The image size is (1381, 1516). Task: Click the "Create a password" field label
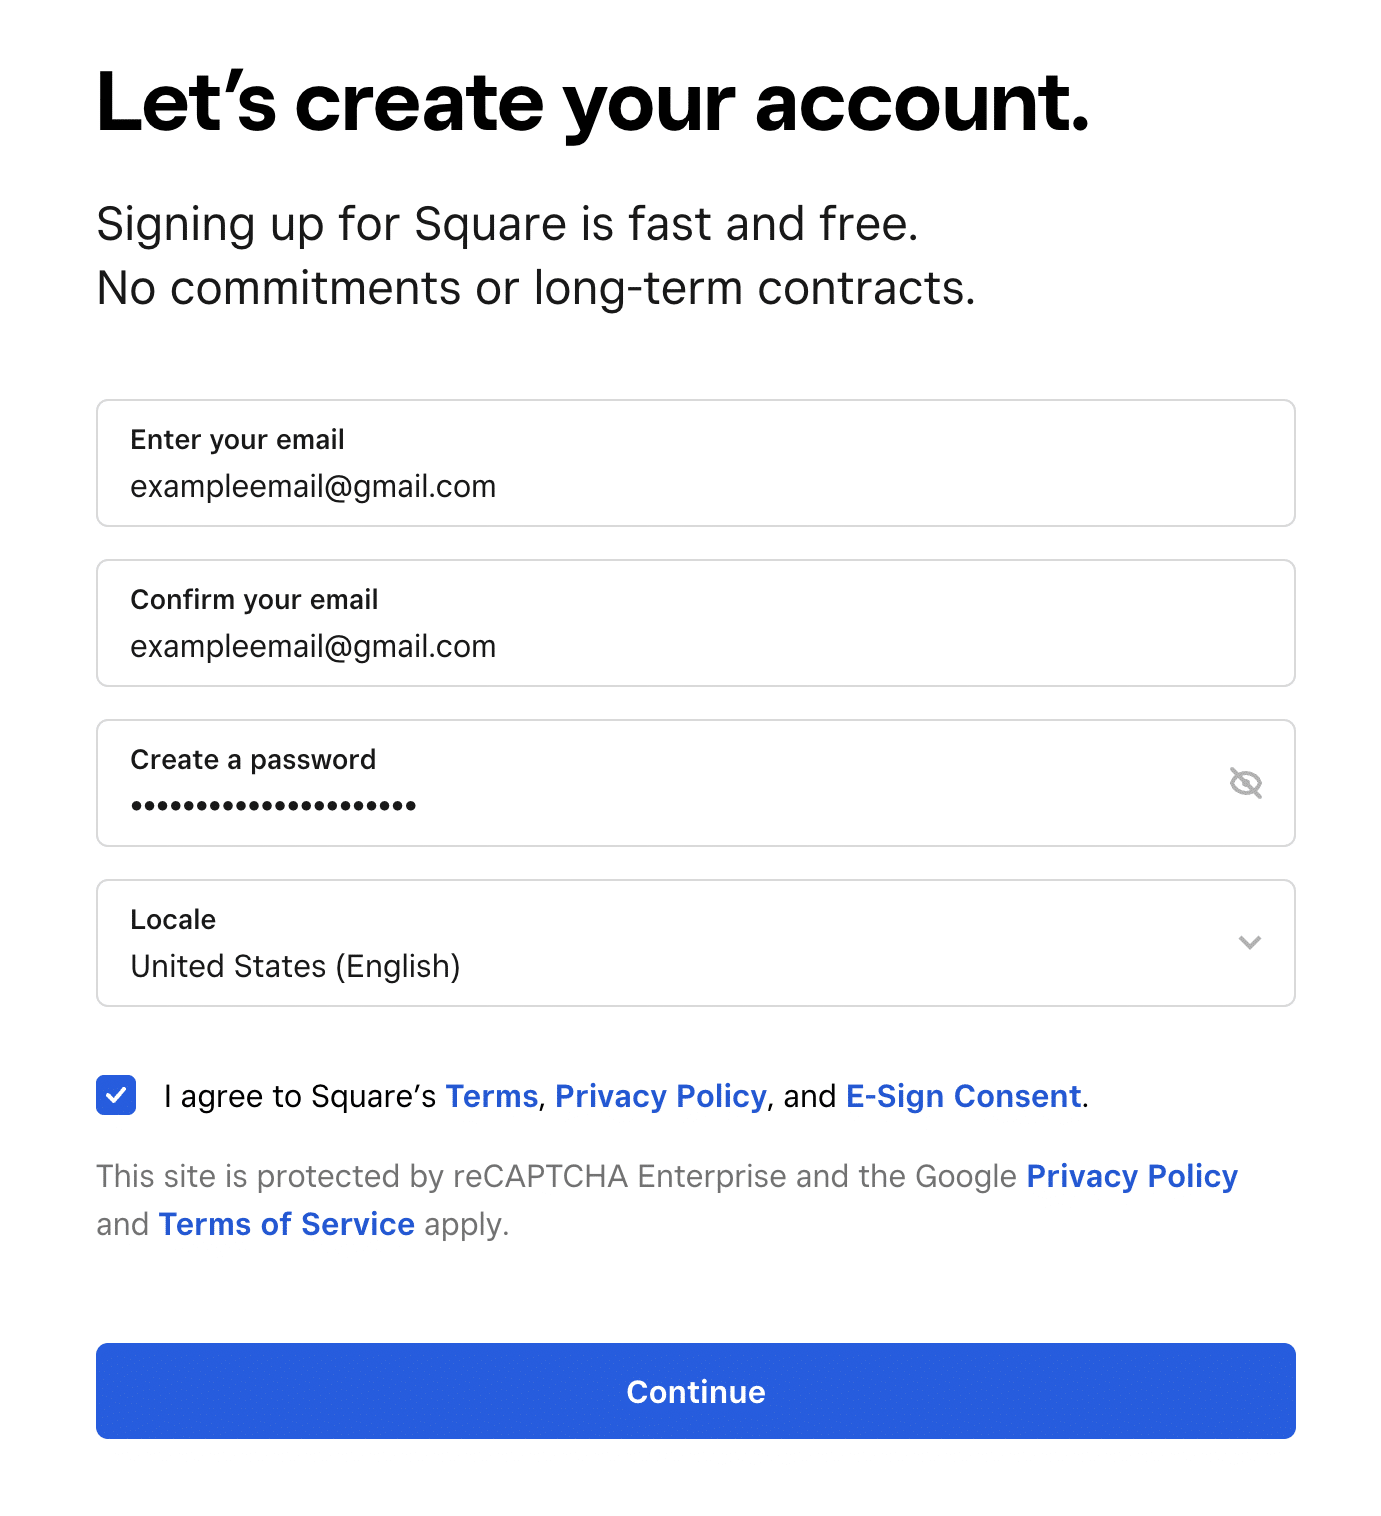point(253,760)
